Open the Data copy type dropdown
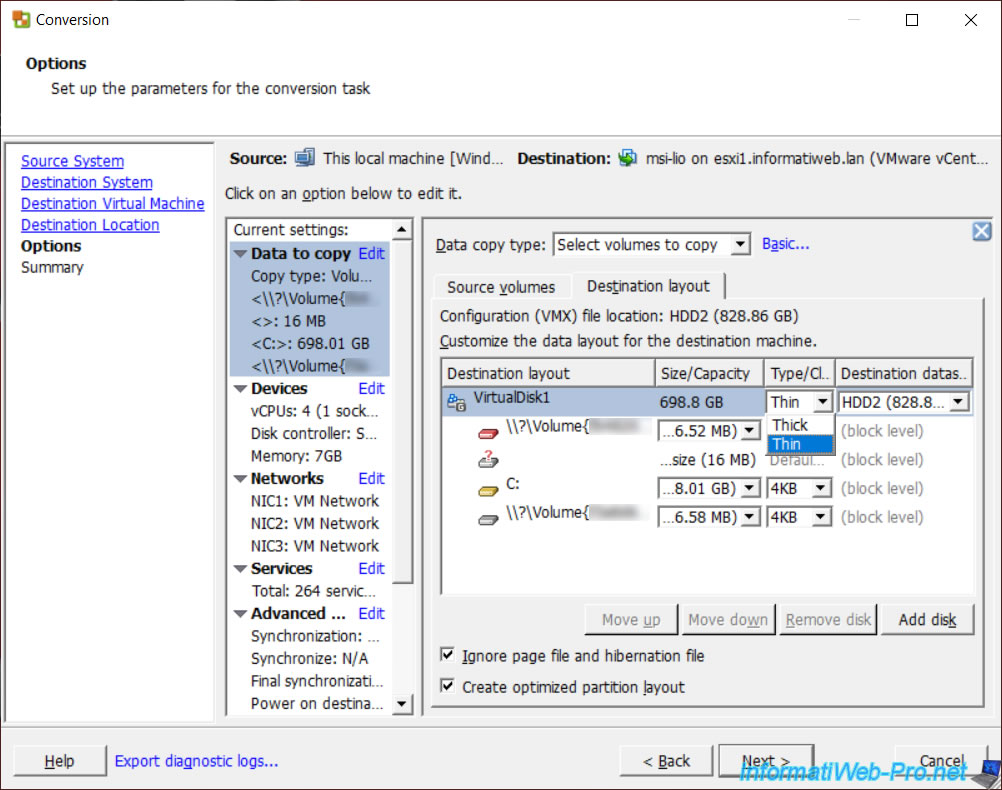The image size is (1002, 790). click(x=740, y=245)
